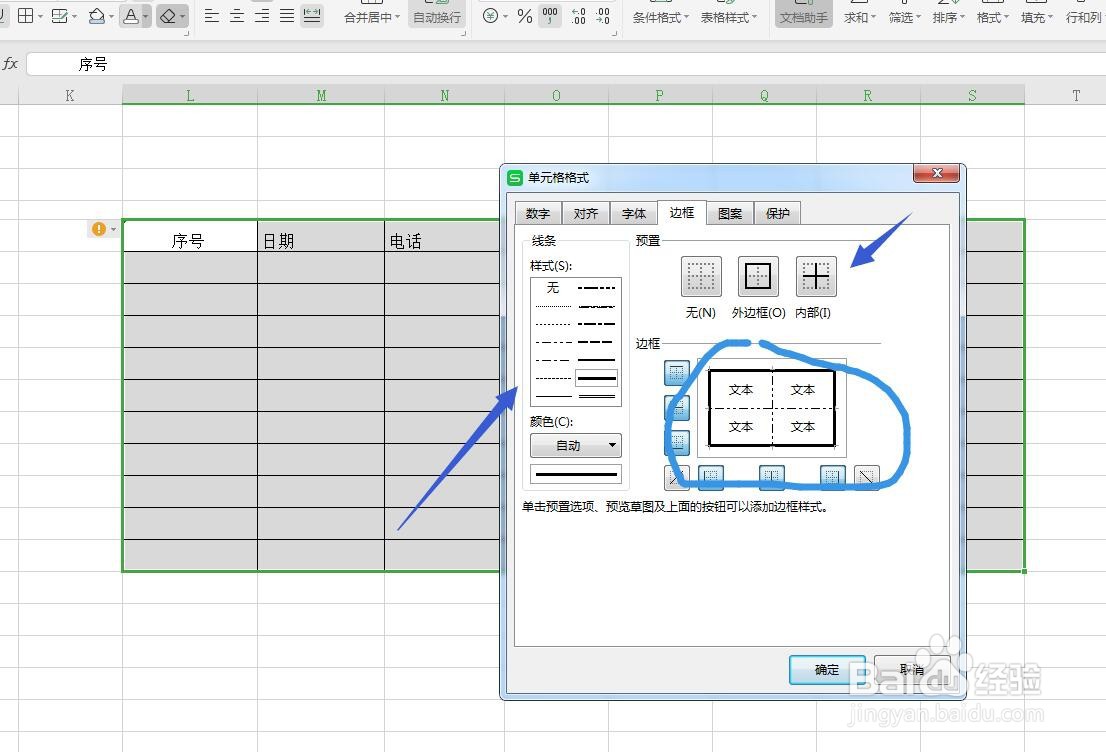1106x752 pixels.
Task: Switch to the 图案 tab
Action: coord(729,212)
